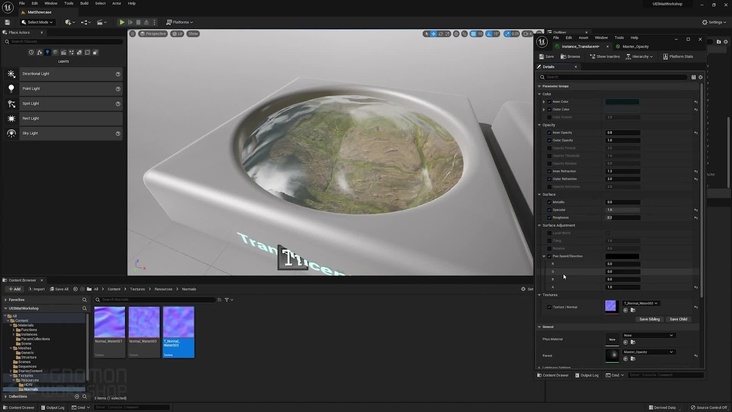This screenshot has height=412, width=732.
Task: Switch to the Master_Opacity tab
Action: tap(634, 45)
